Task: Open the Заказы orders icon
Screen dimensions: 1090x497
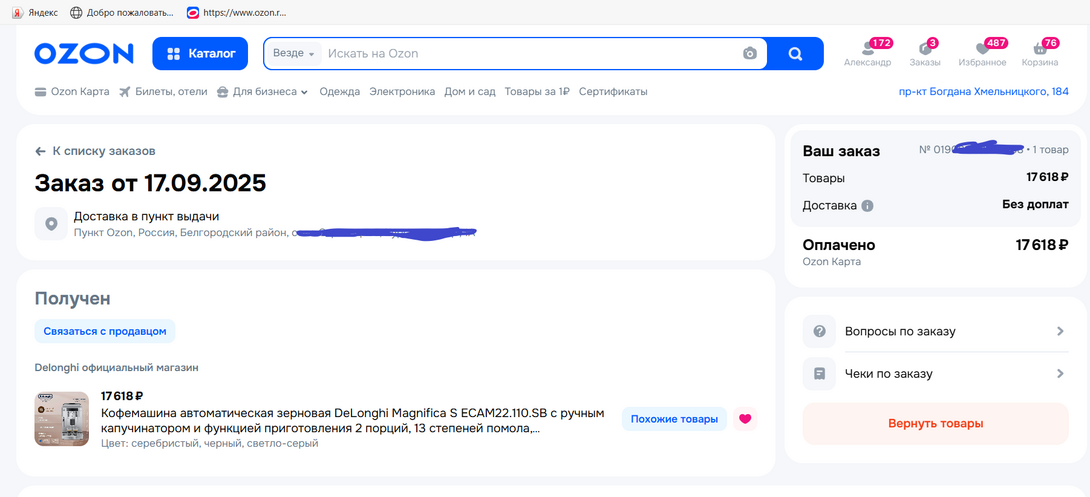Action: point(925,51)
